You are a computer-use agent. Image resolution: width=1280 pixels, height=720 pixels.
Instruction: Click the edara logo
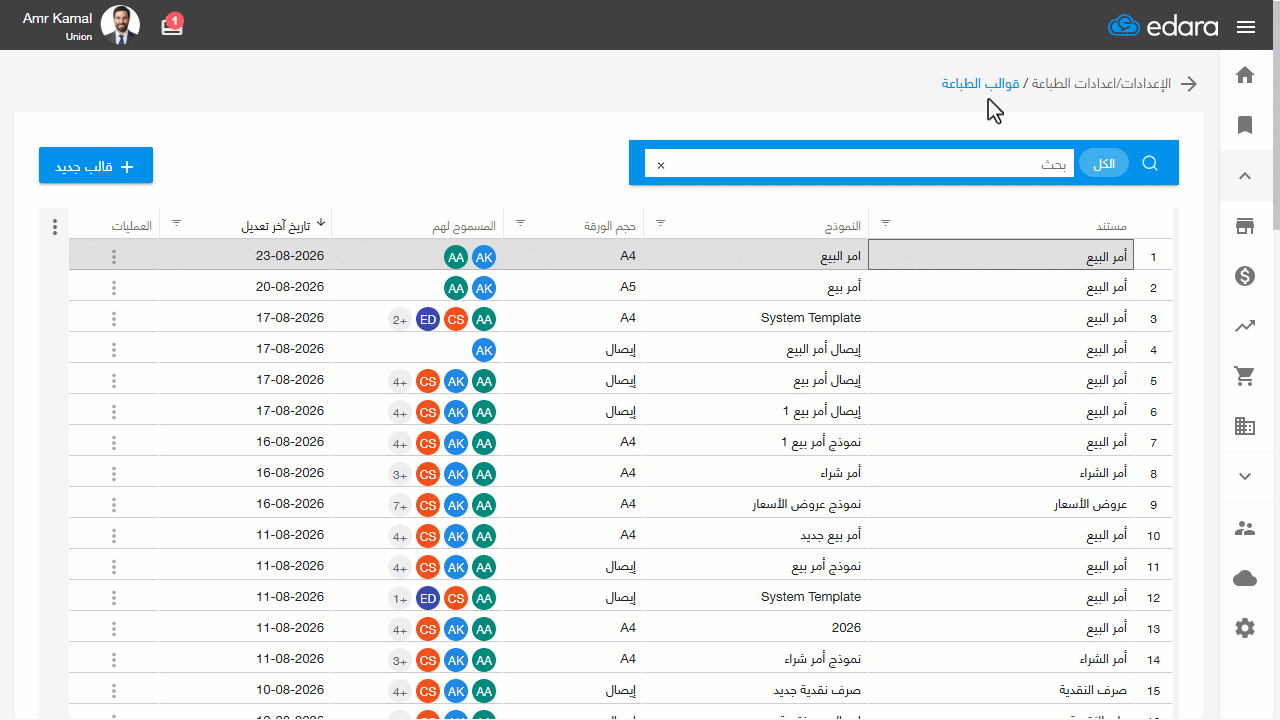pos(1163,26)
